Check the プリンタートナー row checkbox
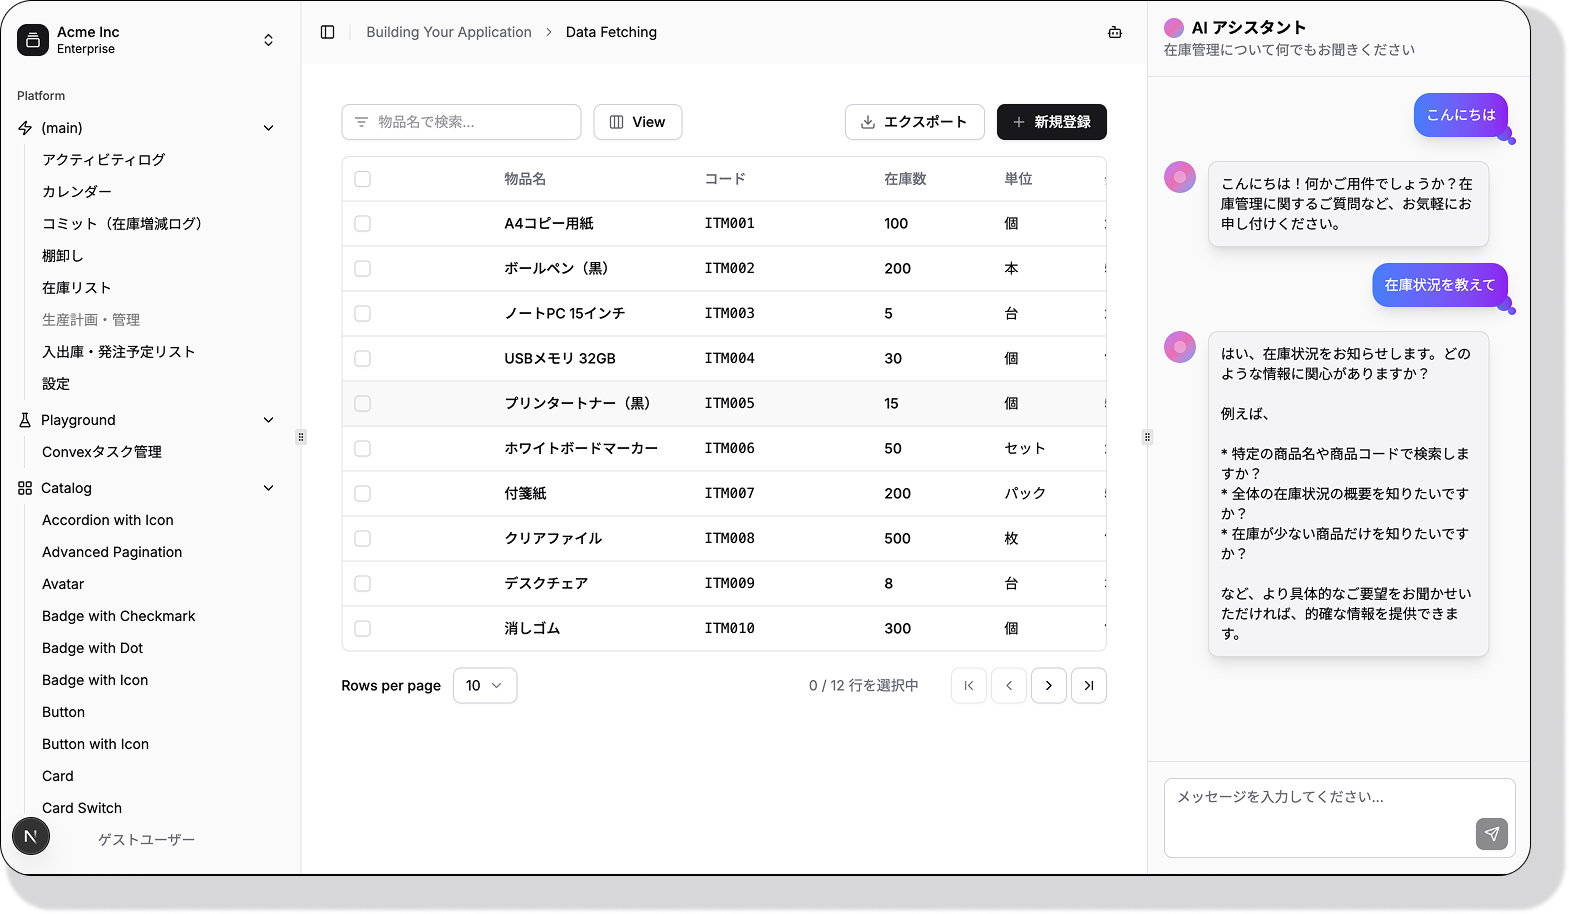Screen dimensions: 1569x914 pos(362,404)
